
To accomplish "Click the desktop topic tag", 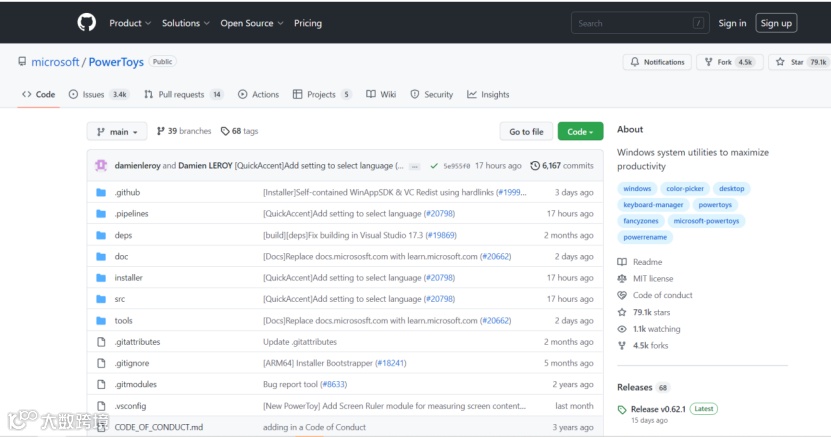I will (x=731, y=189).
